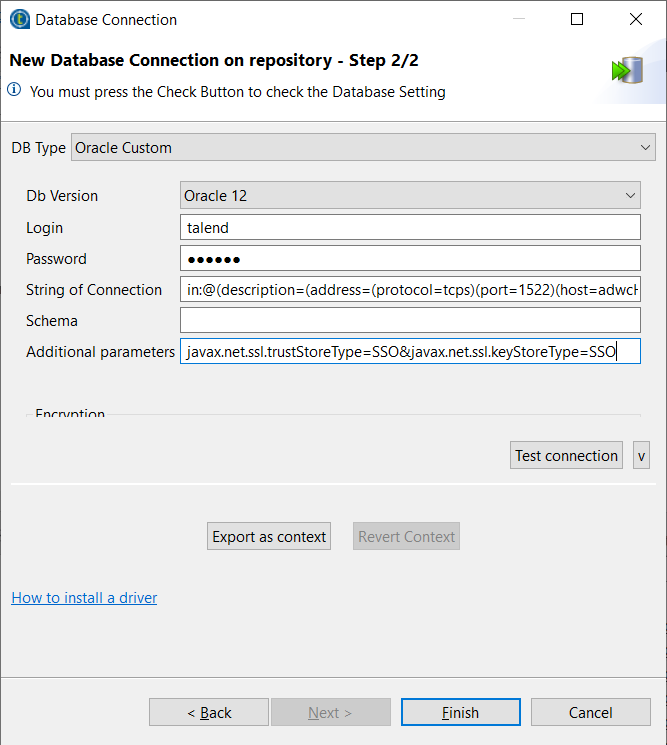Edit the Additional parameters field
This screenshot has height=745, width=667.
pos(410,352)
